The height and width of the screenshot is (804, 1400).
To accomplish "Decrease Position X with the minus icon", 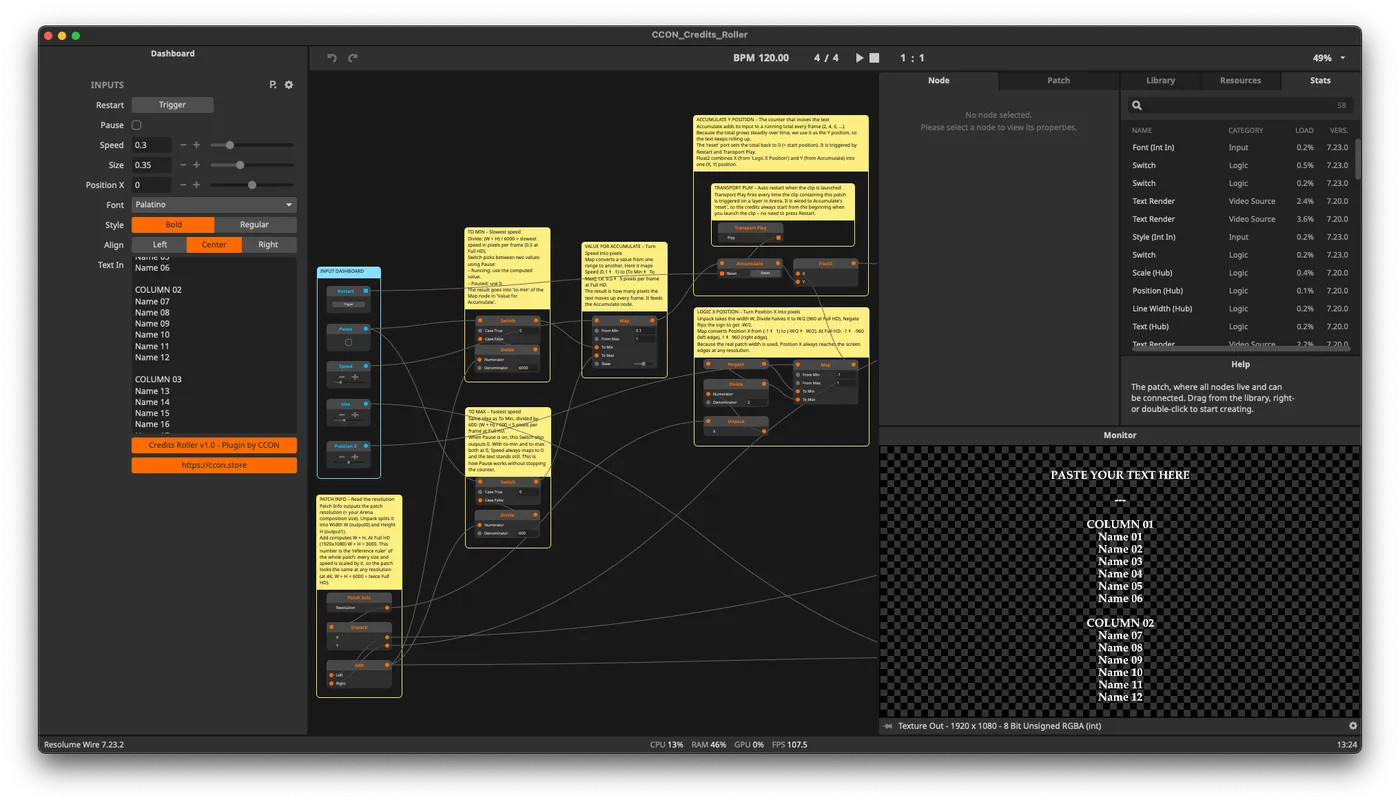I will point(183,185).
